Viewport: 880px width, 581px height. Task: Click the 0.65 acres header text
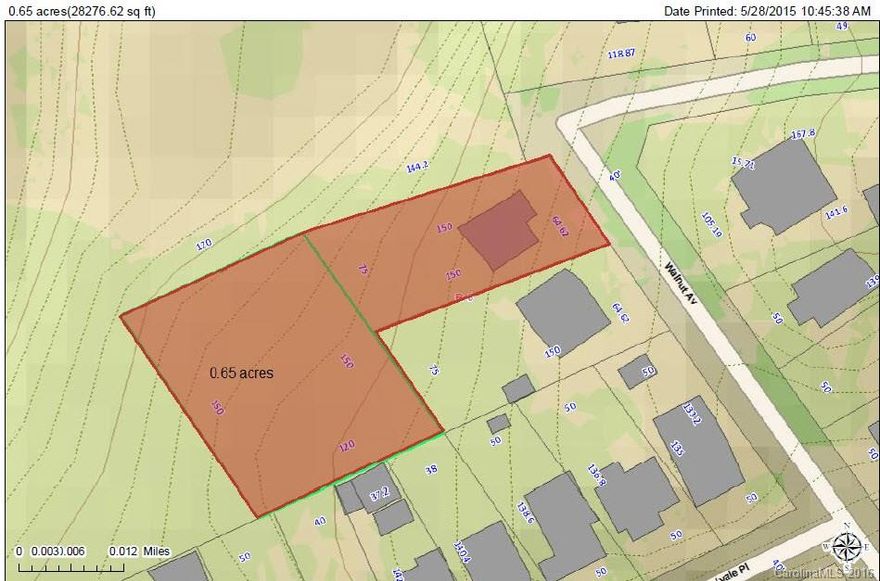[82, 10]
